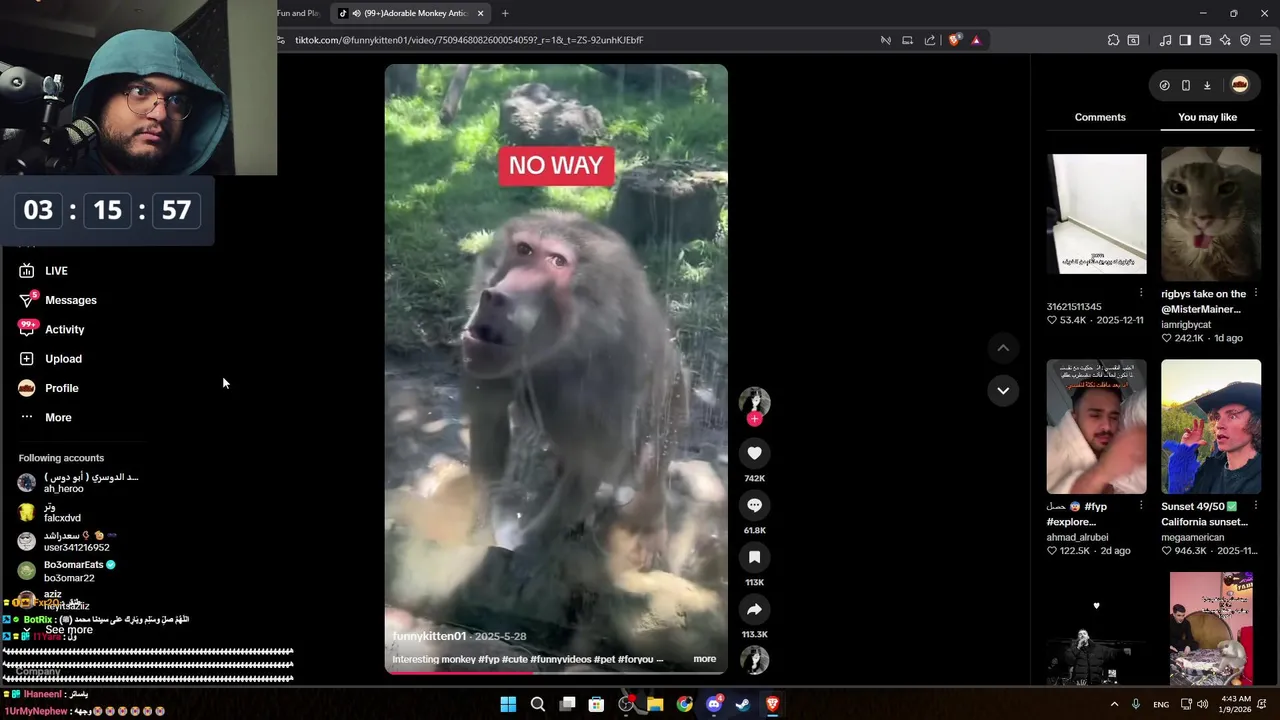Open options for the 31621511345 video

click(1141, 293)
